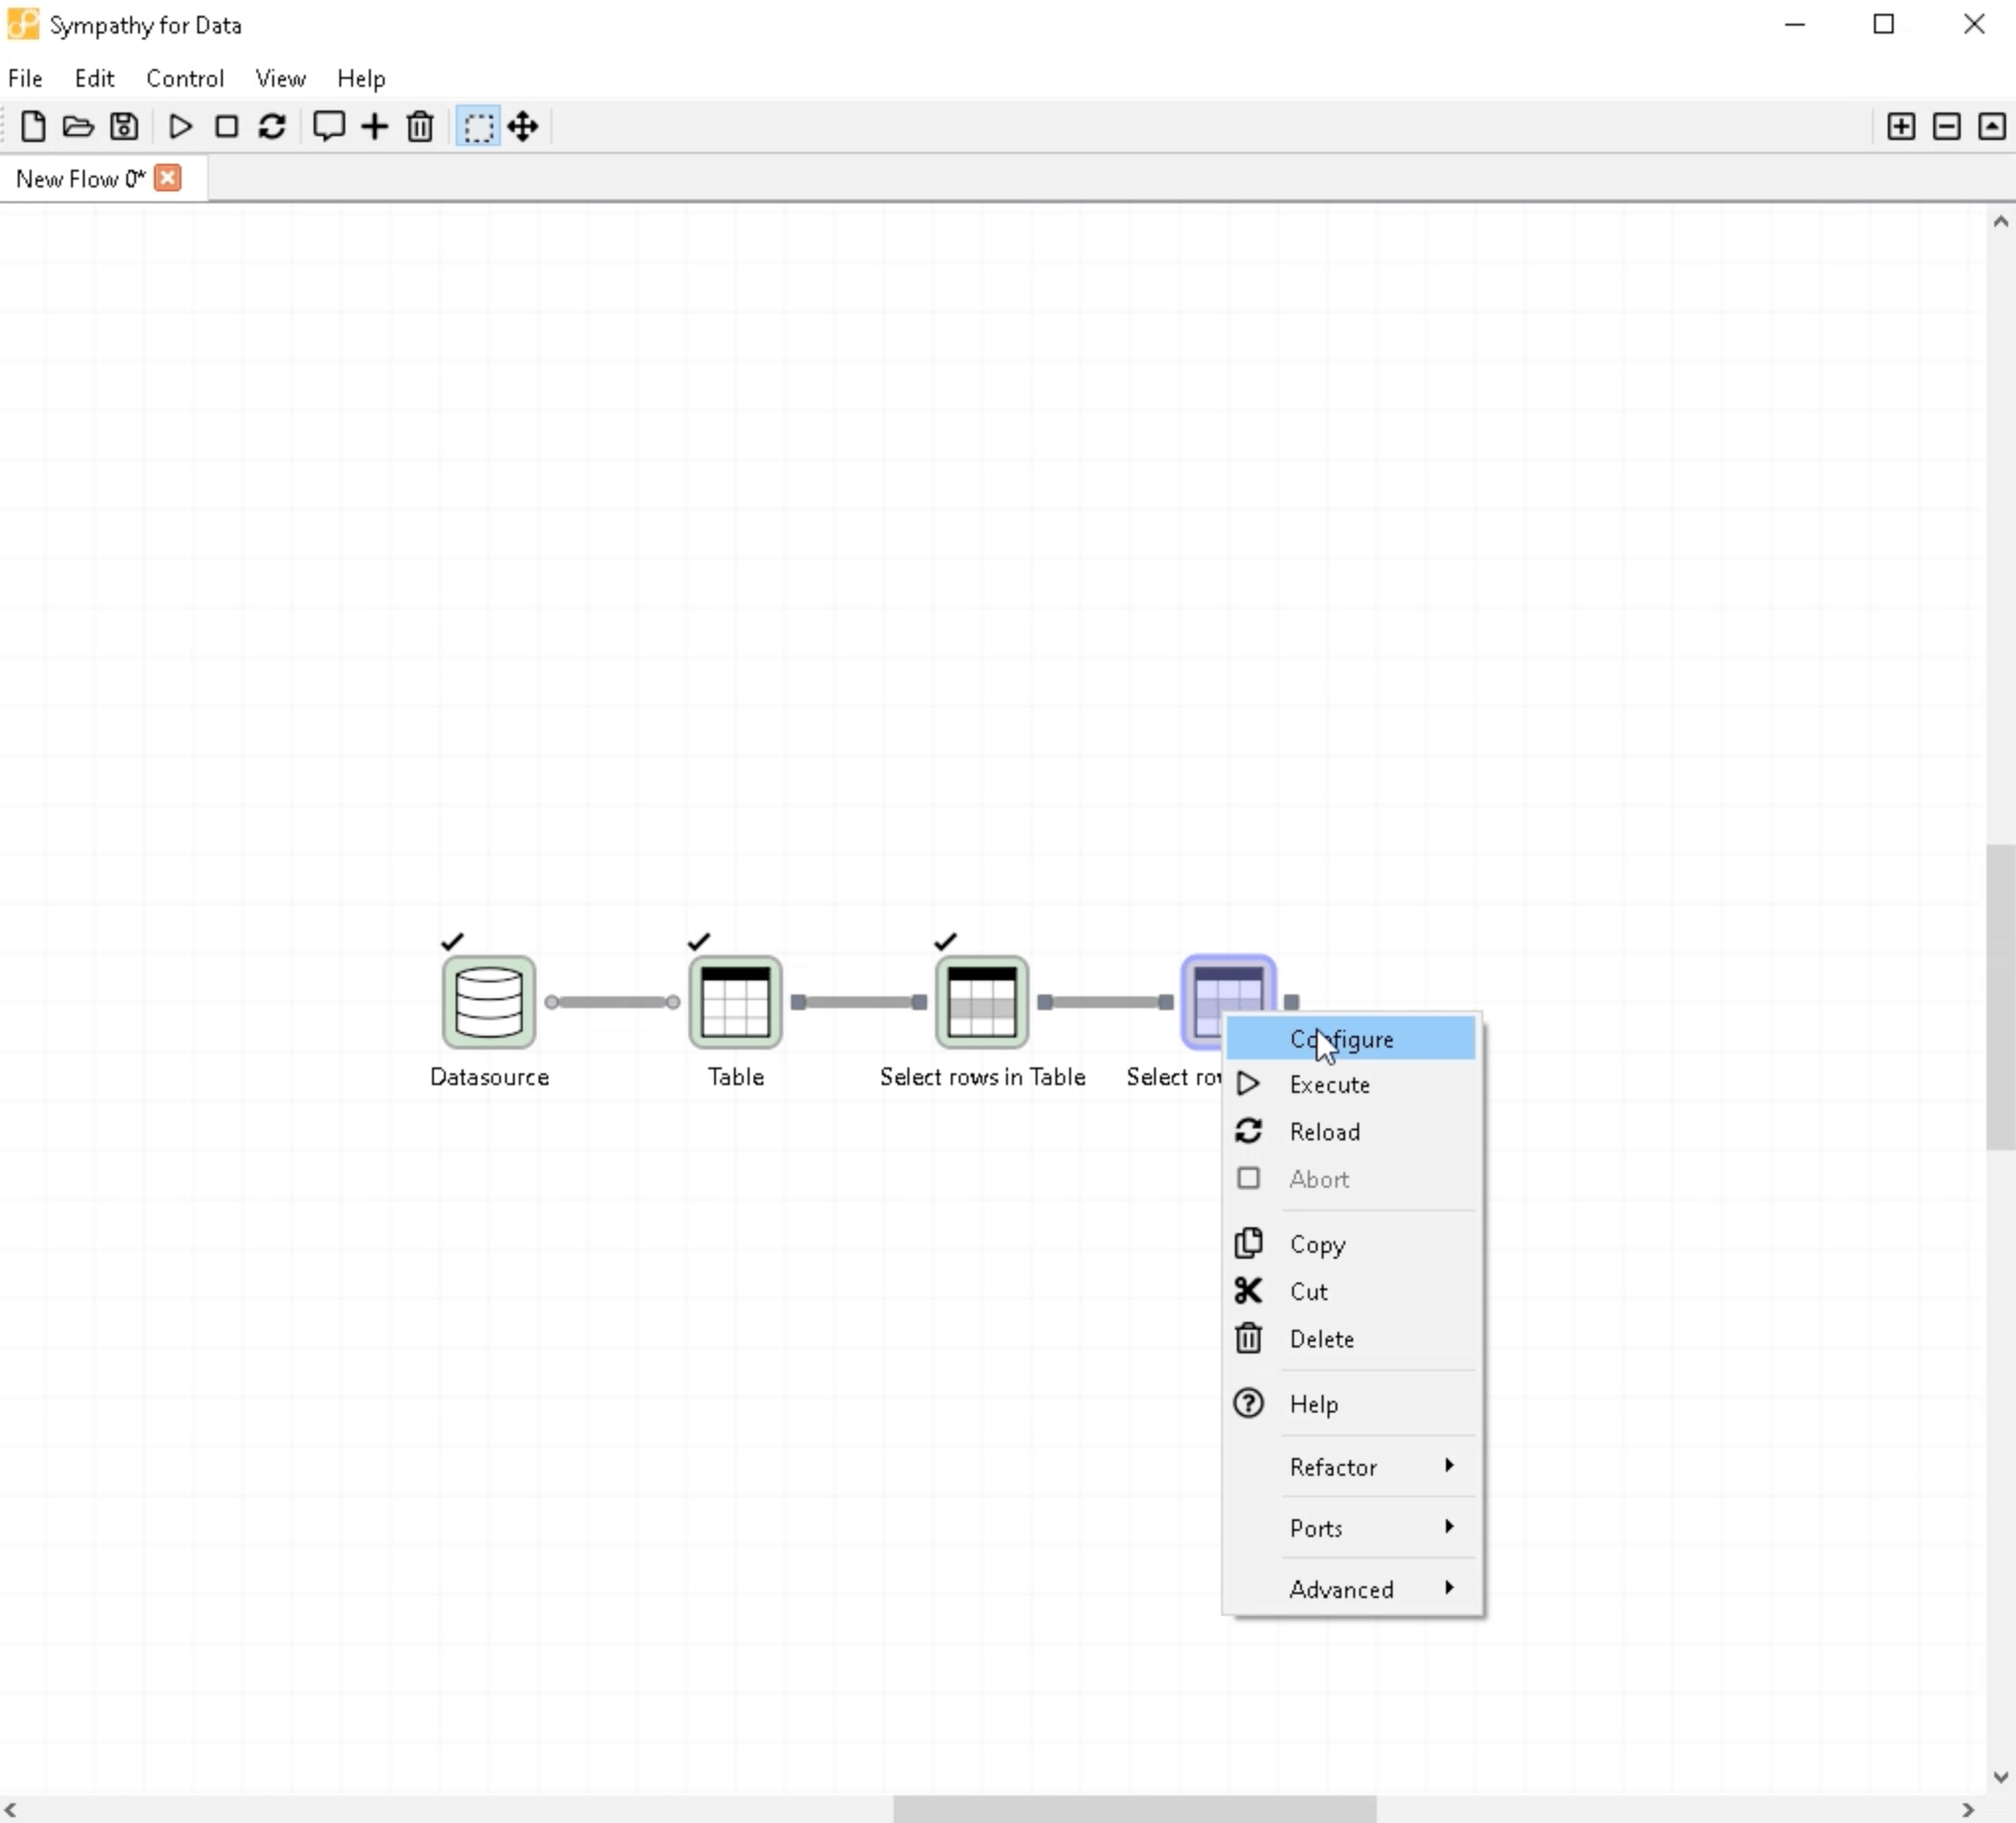Select the Select rows in Table node

click(982, 1002)
